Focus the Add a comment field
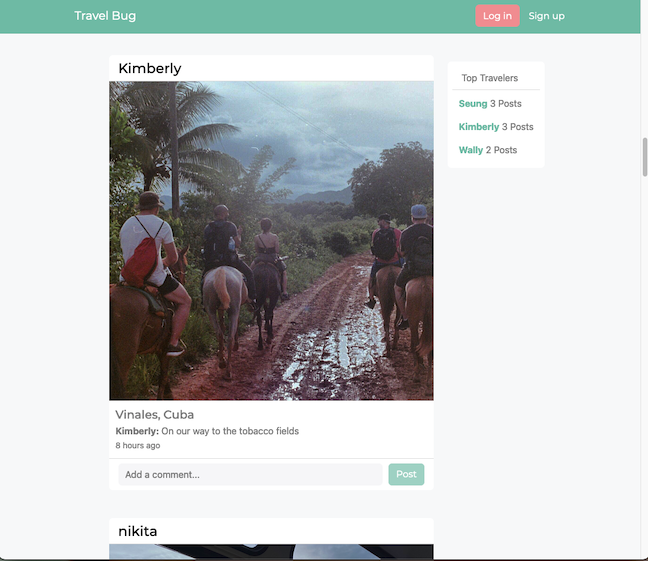The width and height of the screenshot is (648, 561). 250,474
